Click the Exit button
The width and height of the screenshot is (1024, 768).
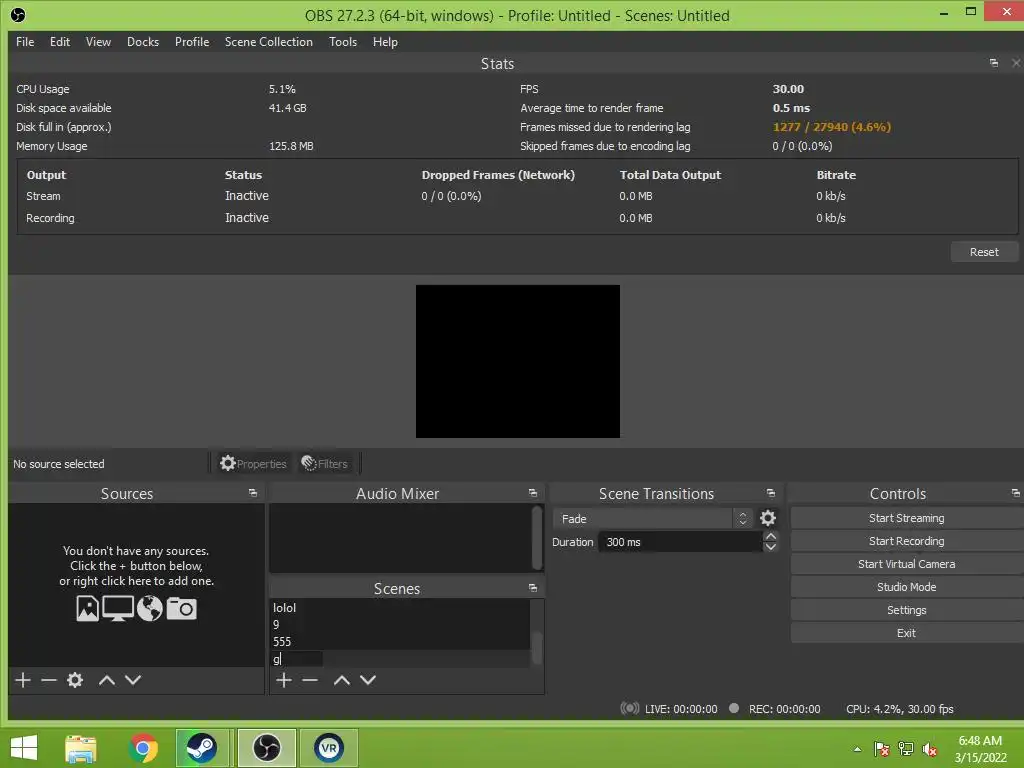point(906,633)
